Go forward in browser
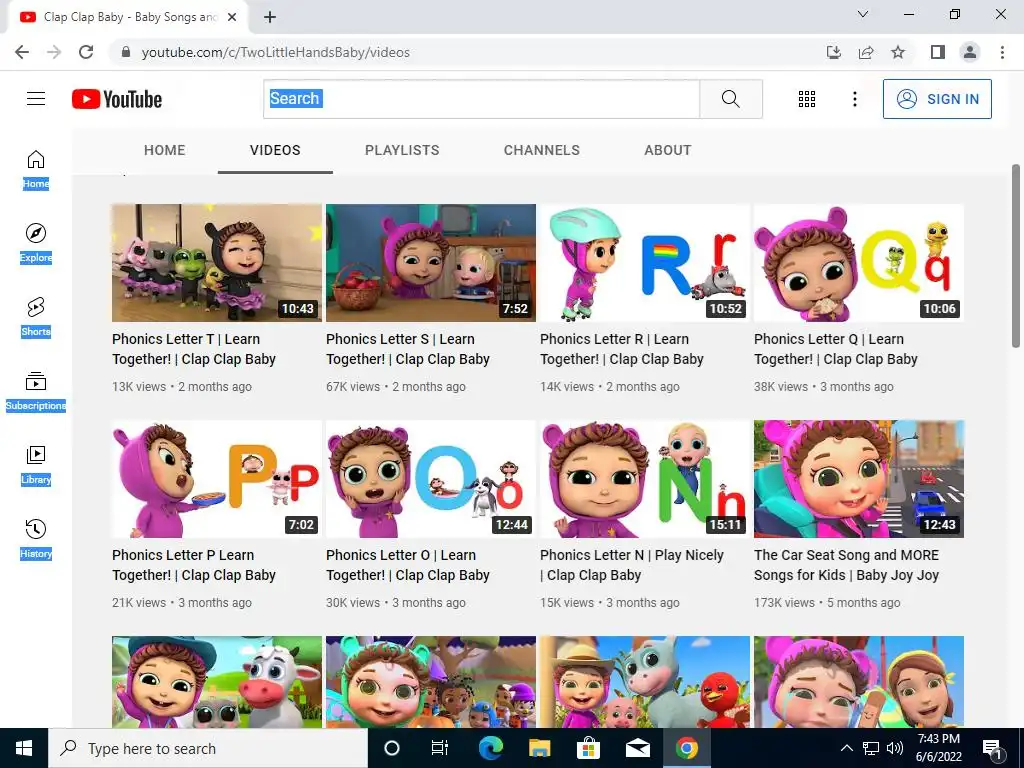Viewport: 1024px width, 768px height. 54,52
